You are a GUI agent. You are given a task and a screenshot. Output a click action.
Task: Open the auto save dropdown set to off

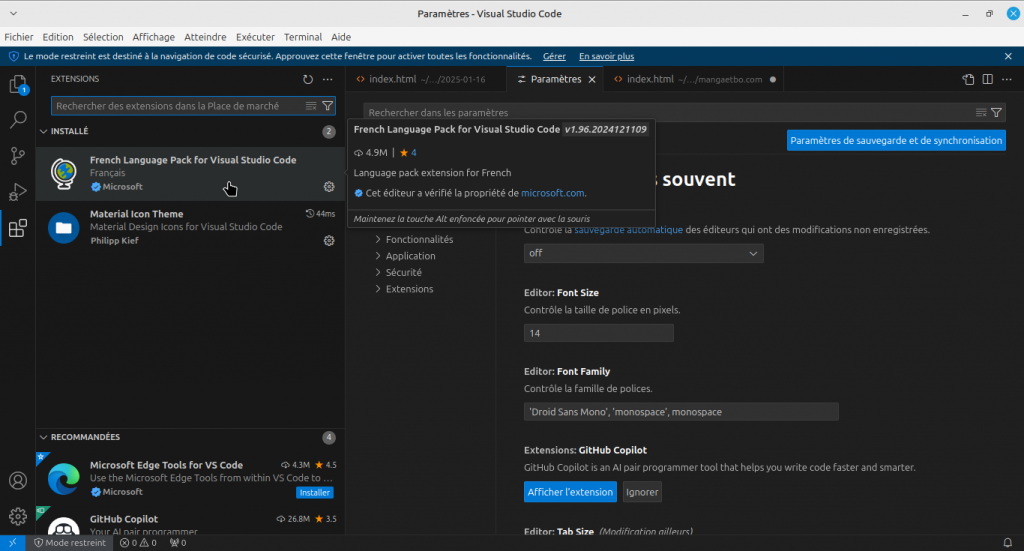[643, 254]
